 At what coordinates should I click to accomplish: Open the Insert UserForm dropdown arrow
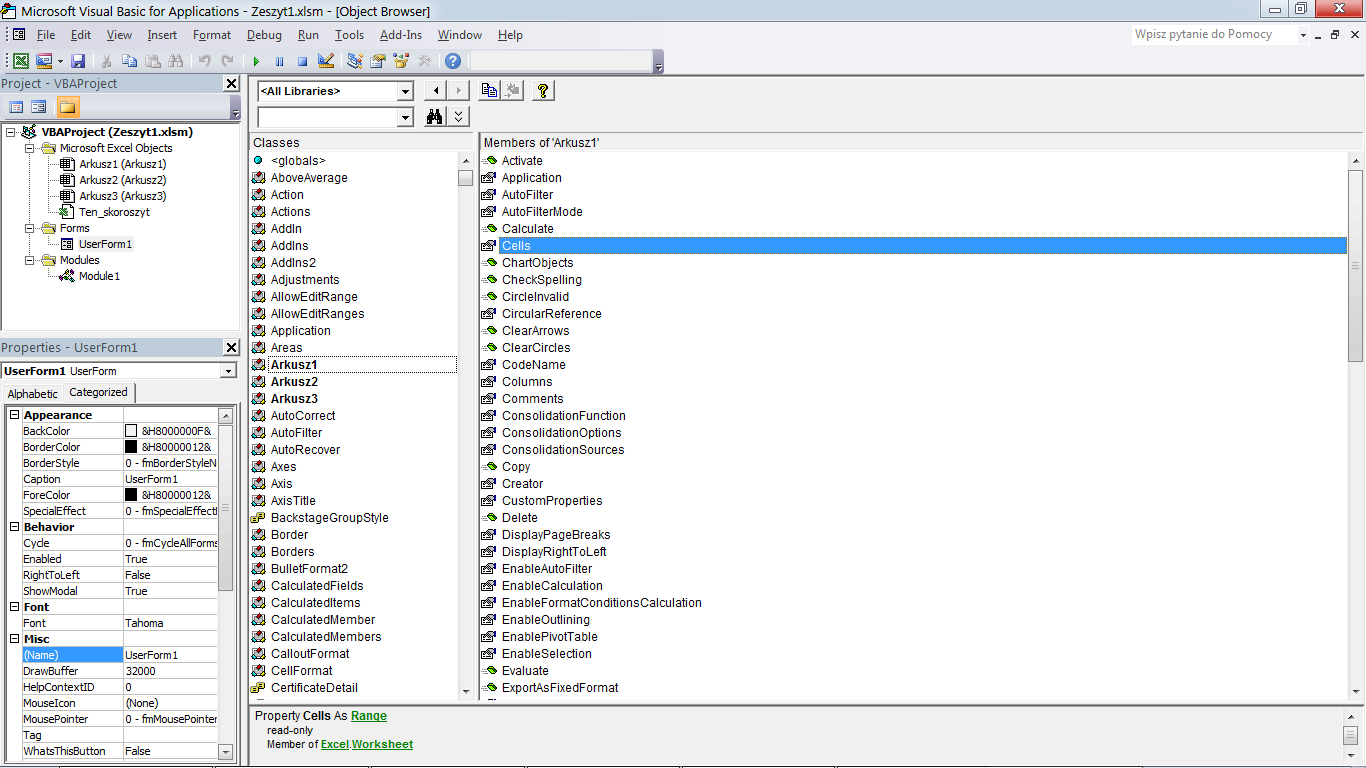coord(60,61)
